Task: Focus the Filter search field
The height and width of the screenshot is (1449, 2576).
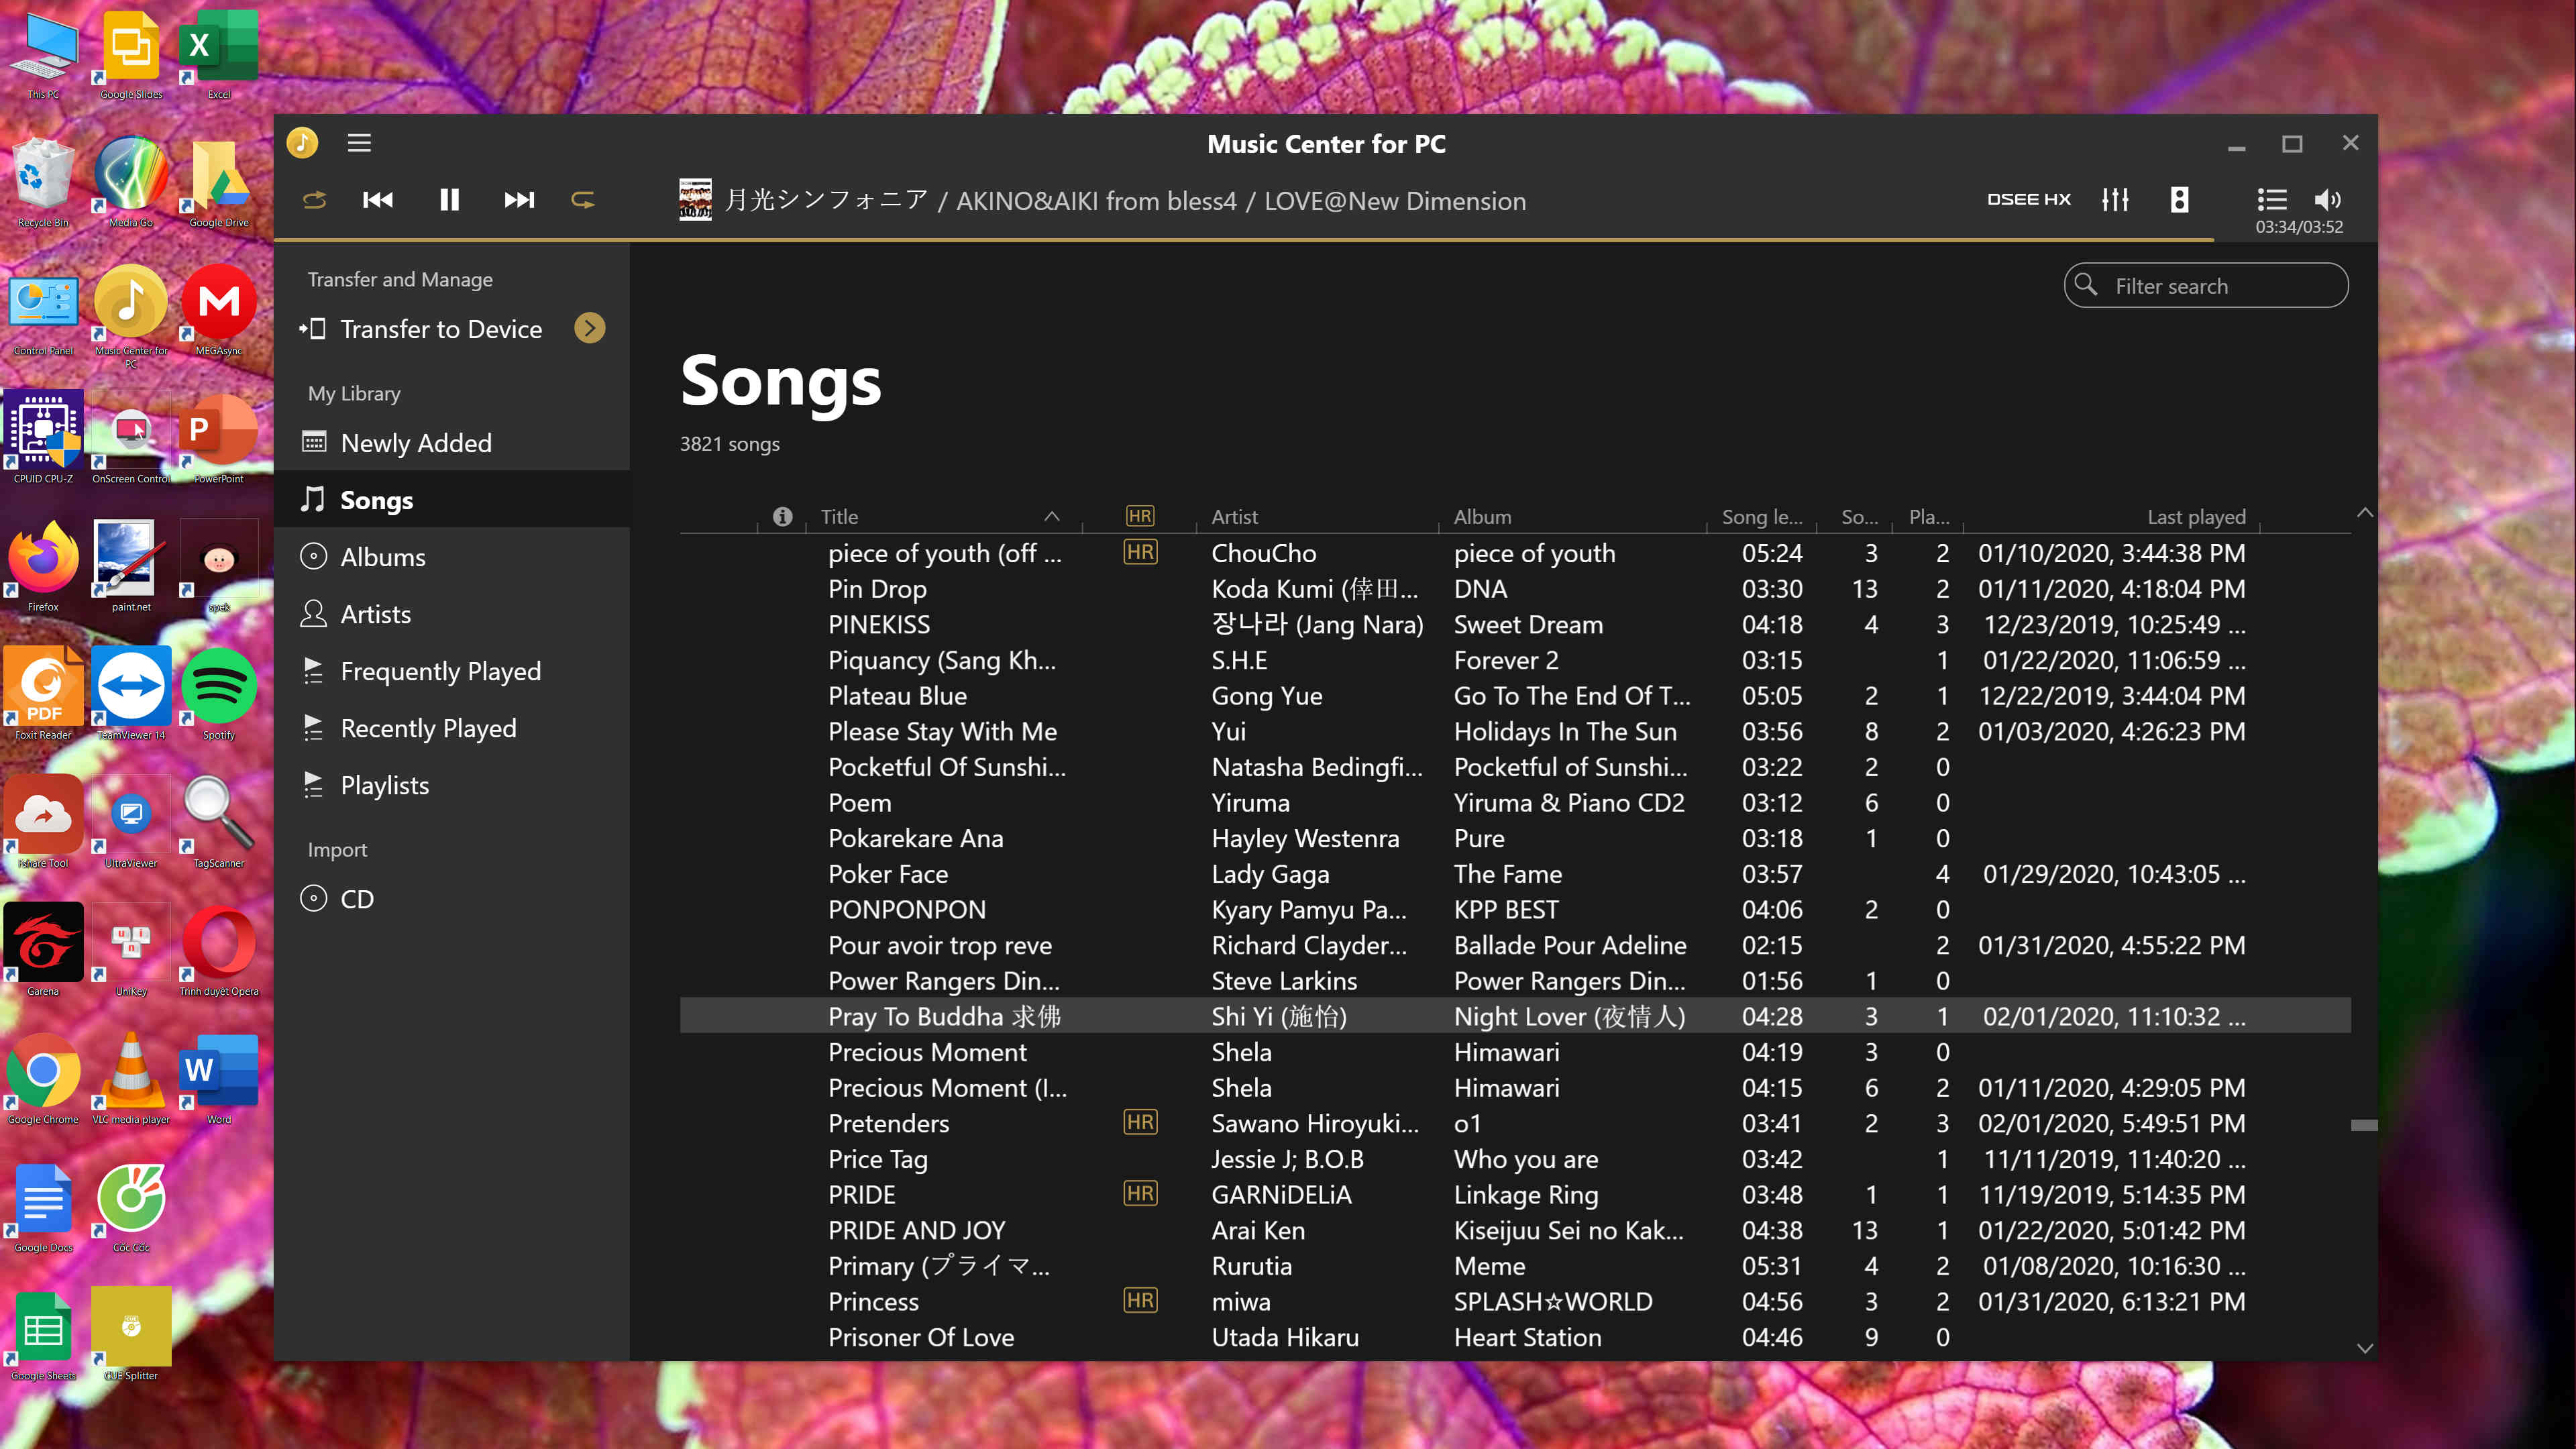Action: 2206,286
